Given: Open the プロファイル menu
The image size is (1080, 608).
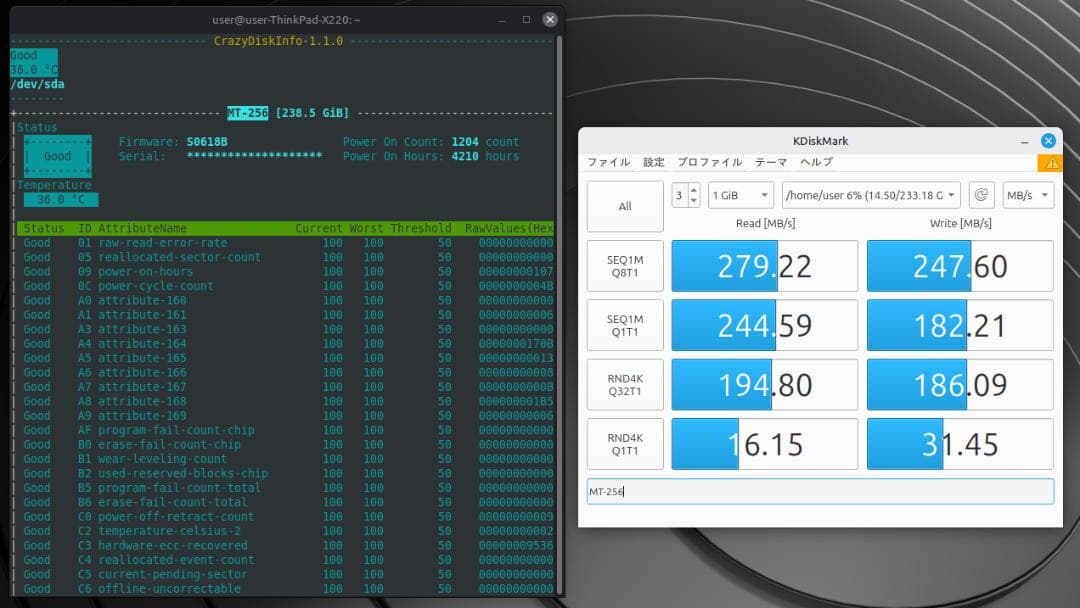Looking at the screenshot, I should tap(709, 162).
